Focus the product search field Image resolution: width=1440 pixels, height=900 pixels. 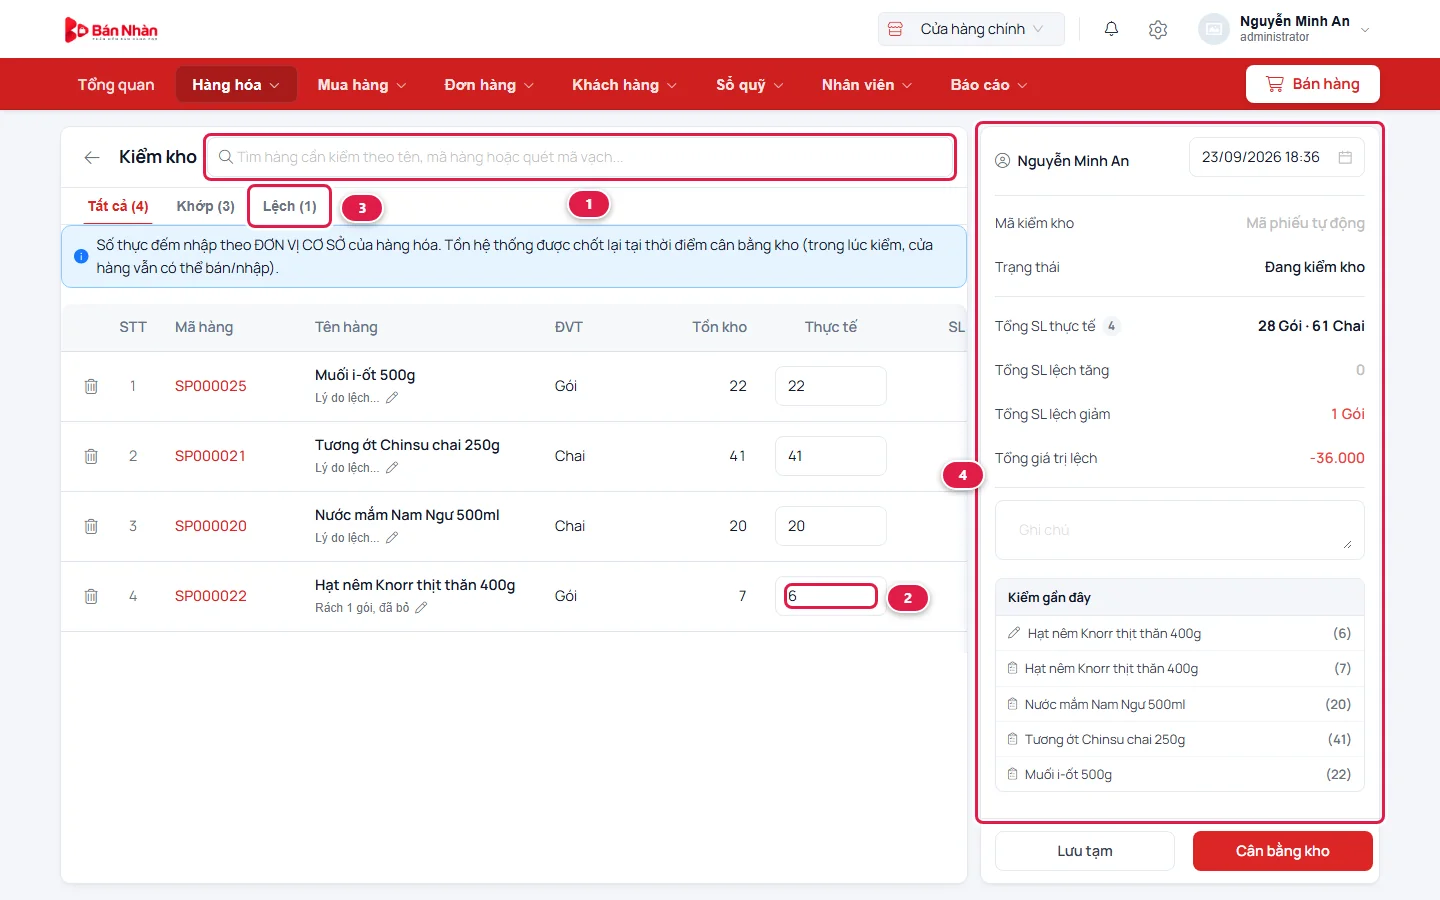(x=580, y=157)
